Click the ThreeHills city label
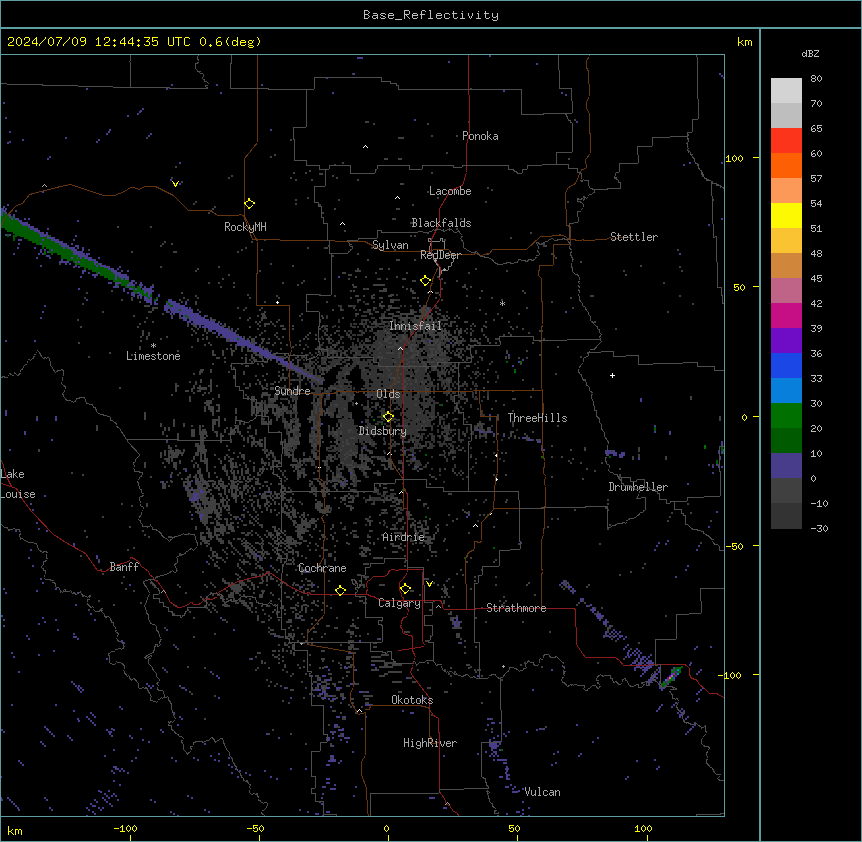This screenshot has height=842, width=862. coord(537,418)
